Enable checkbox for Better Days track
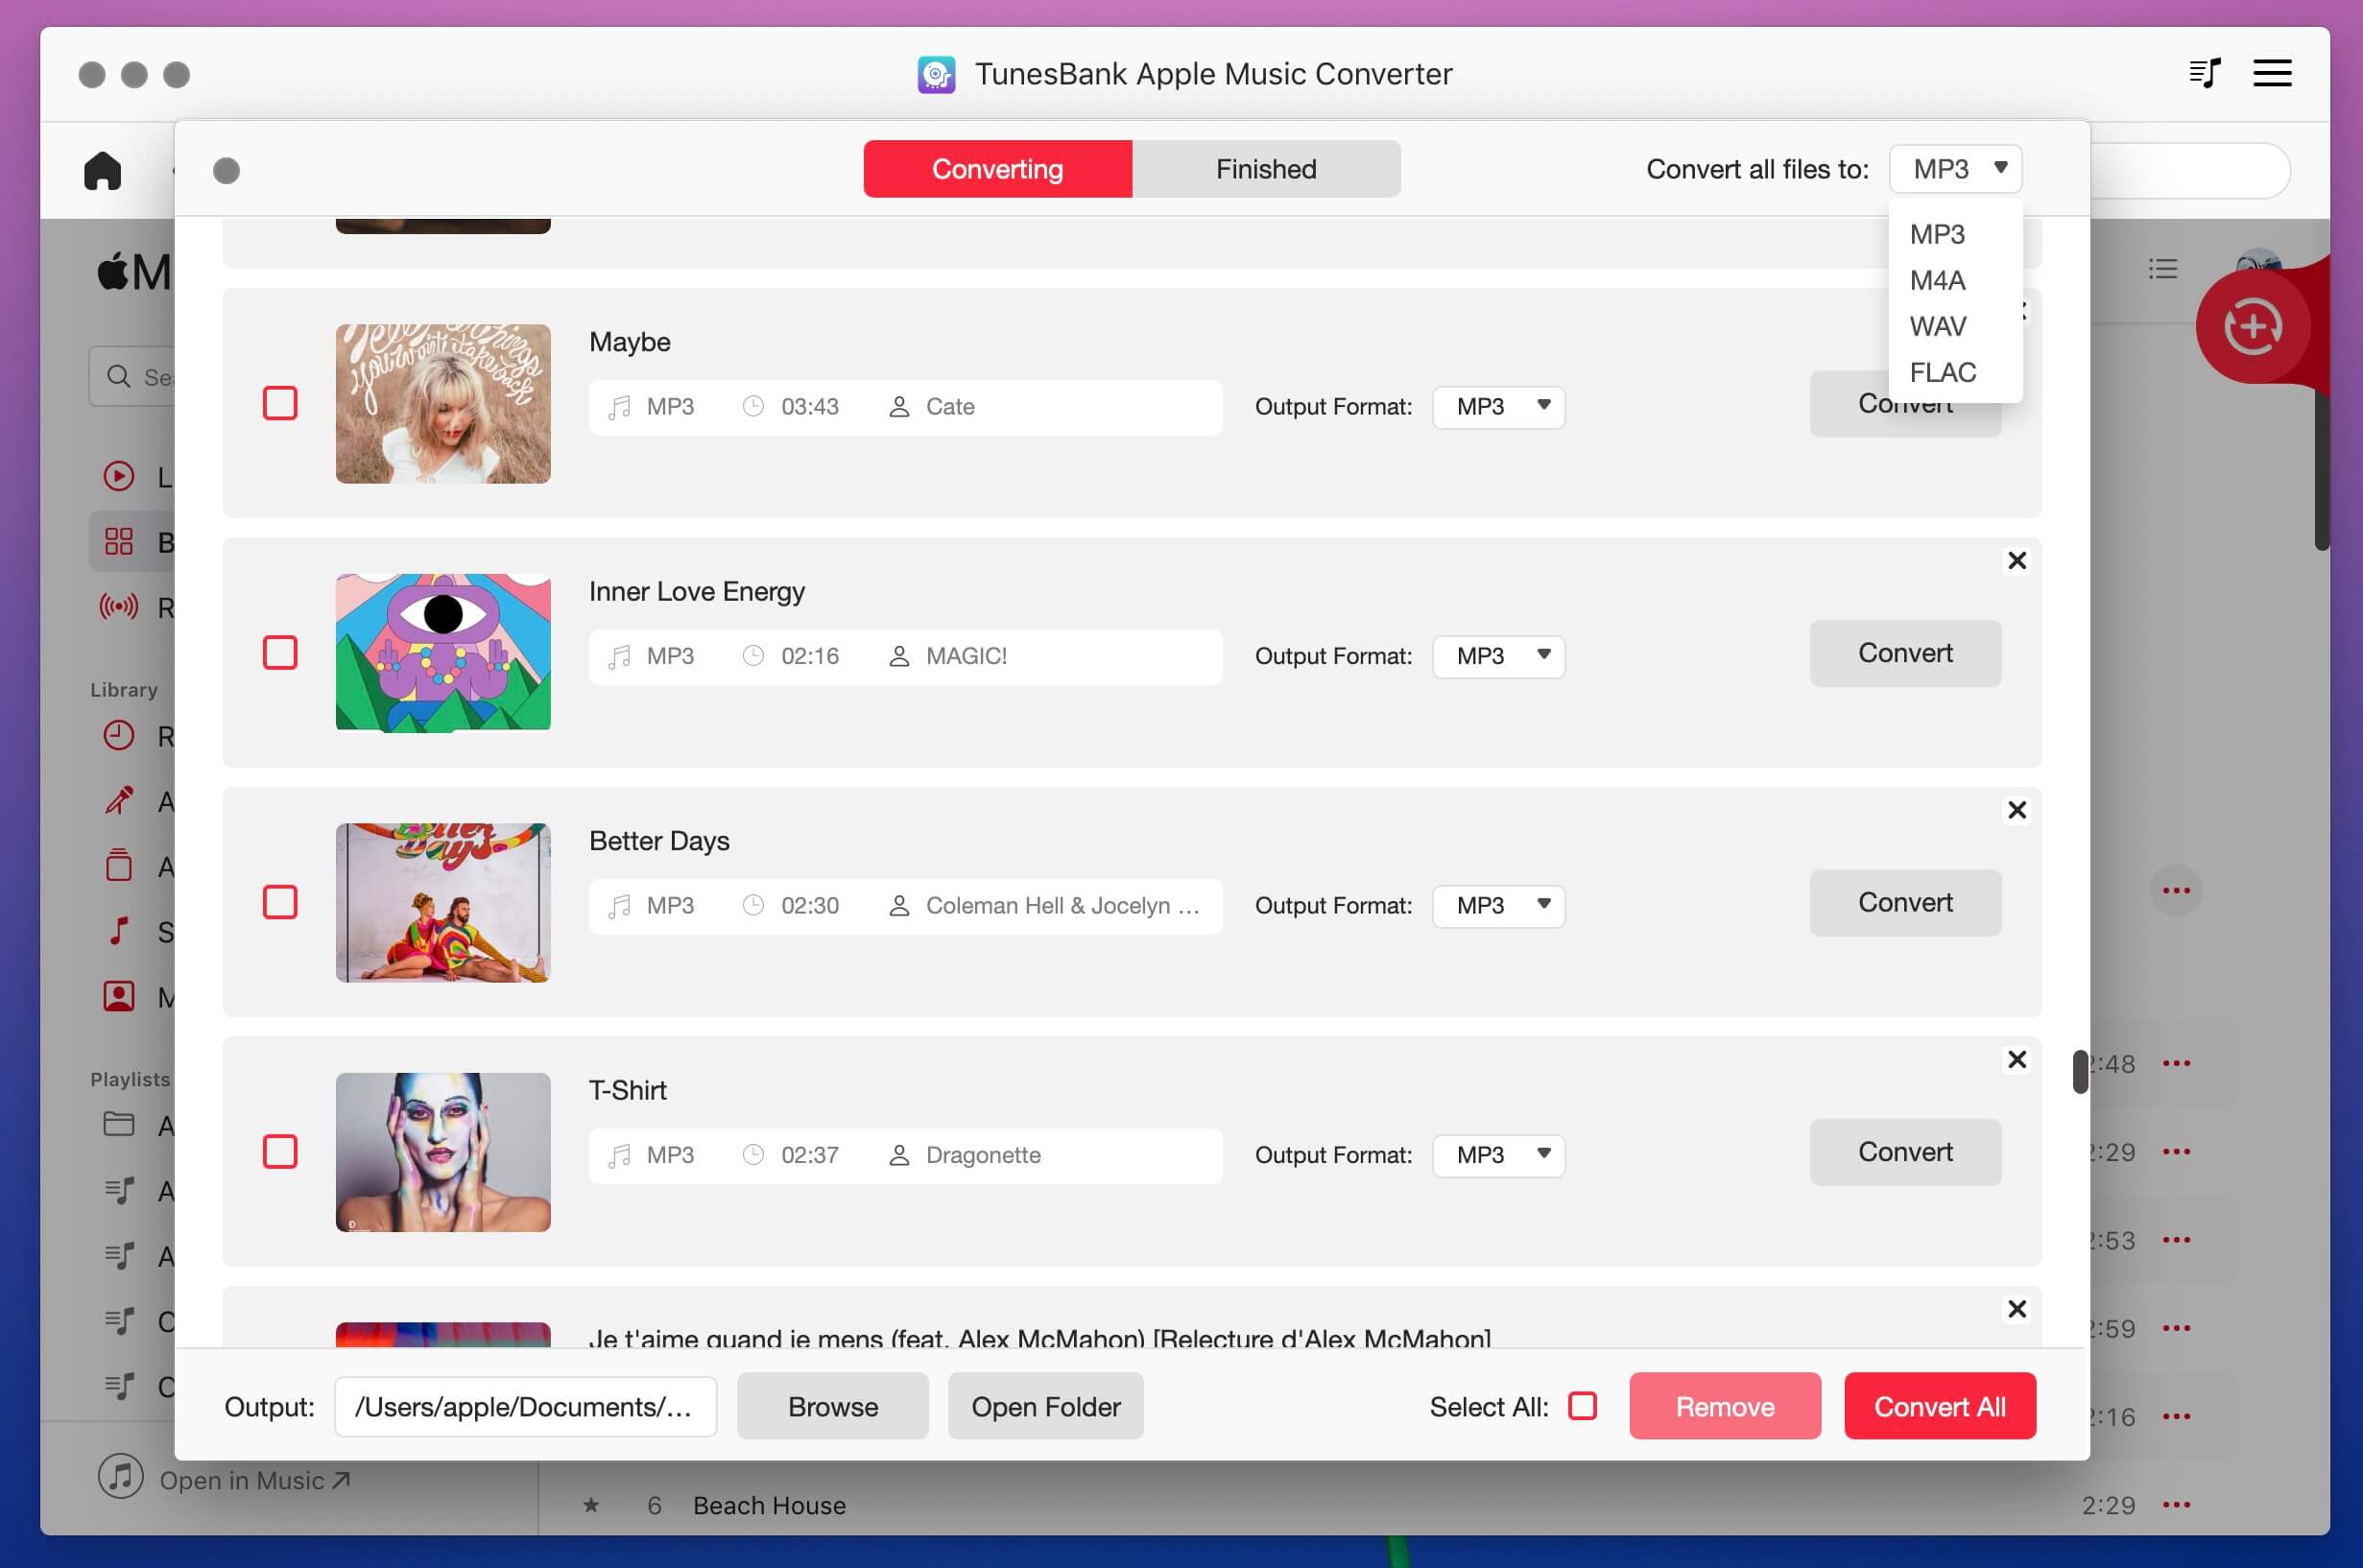The height and width of the screenshot is (1568, 2363). (x=278, y=901)
